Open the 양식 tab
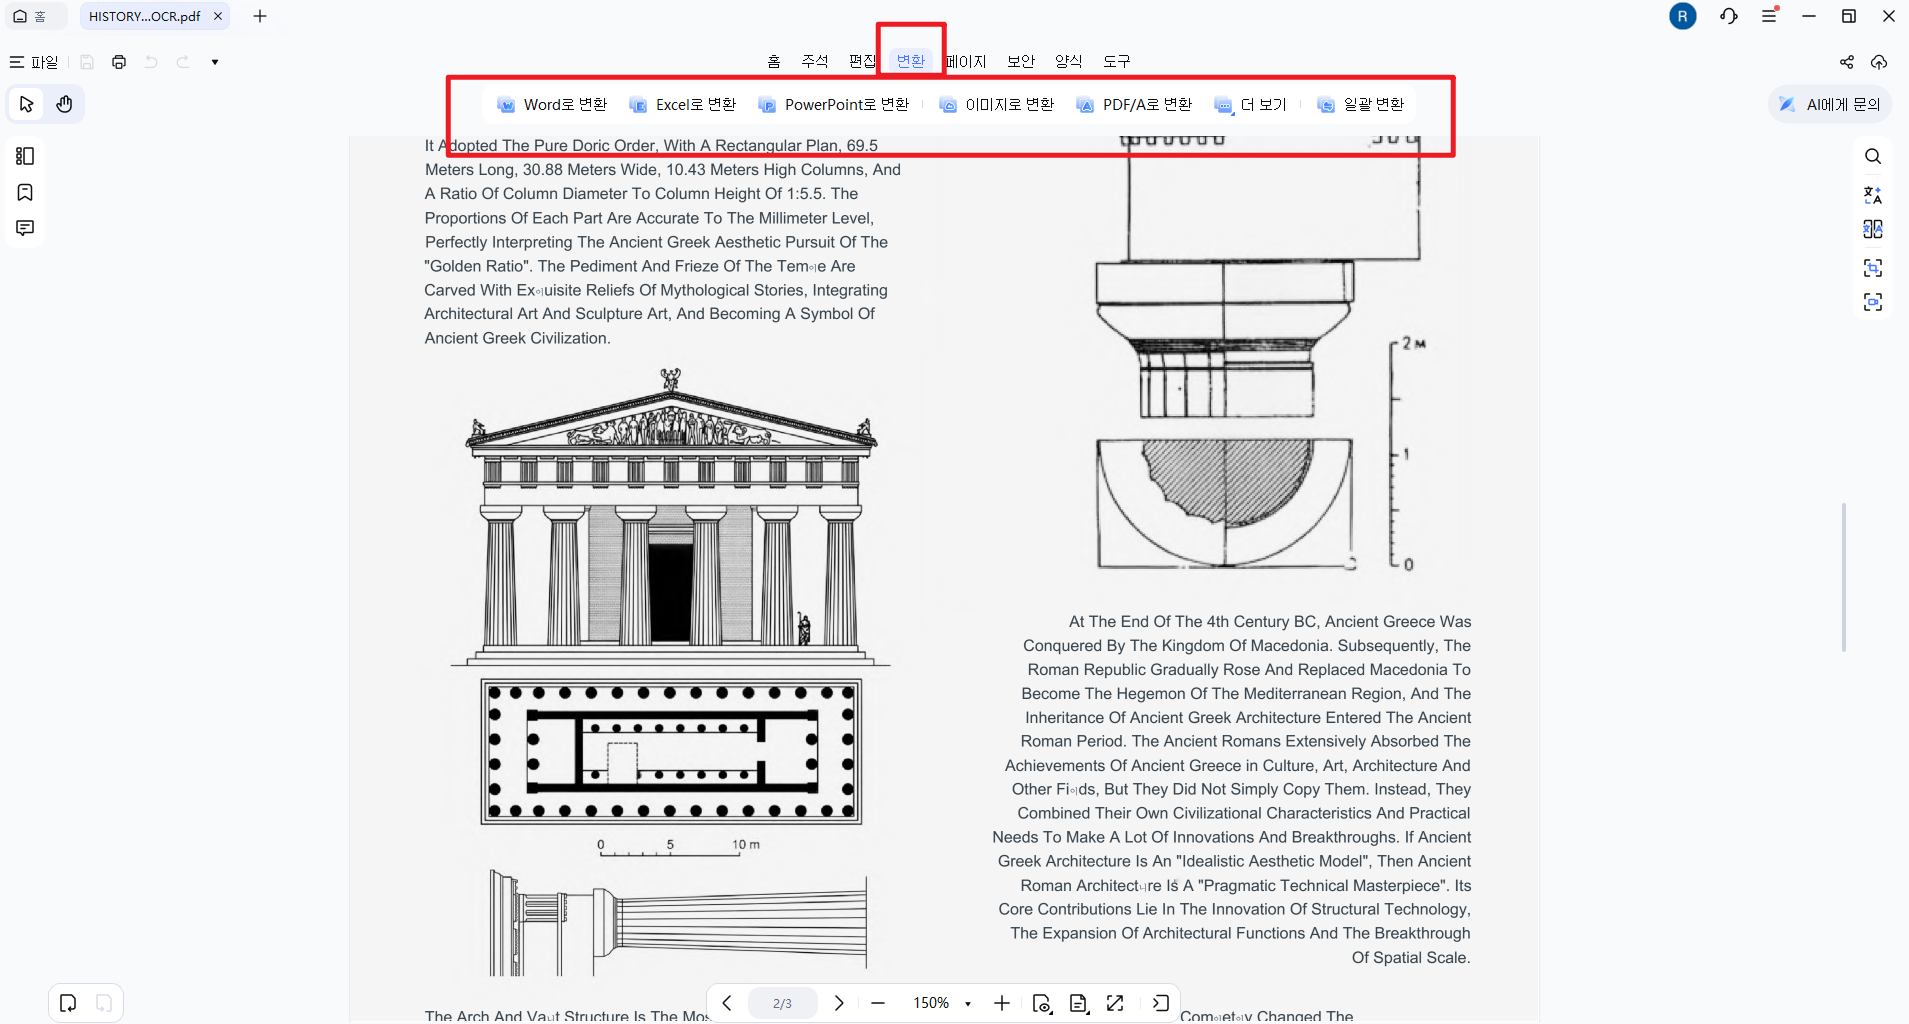The height and width of the screenshot is (1024, 1909). click(x=1069, y=61)
